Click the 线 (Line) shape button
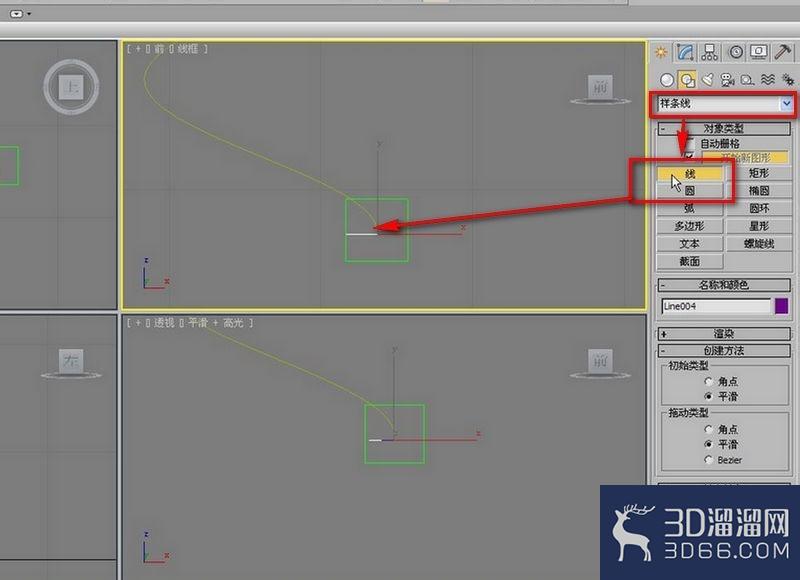 [x=690, y=173]
